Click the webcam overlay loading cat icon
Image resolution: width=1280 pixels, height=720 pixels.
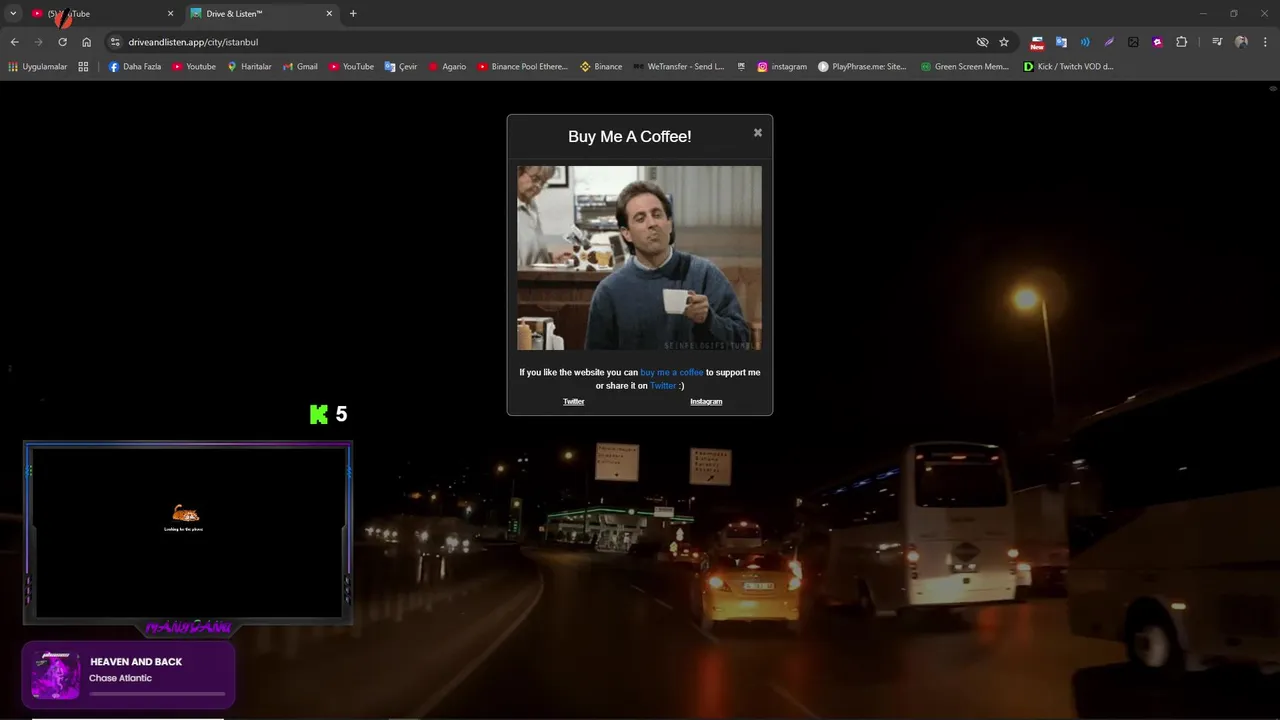click(185, 514)
